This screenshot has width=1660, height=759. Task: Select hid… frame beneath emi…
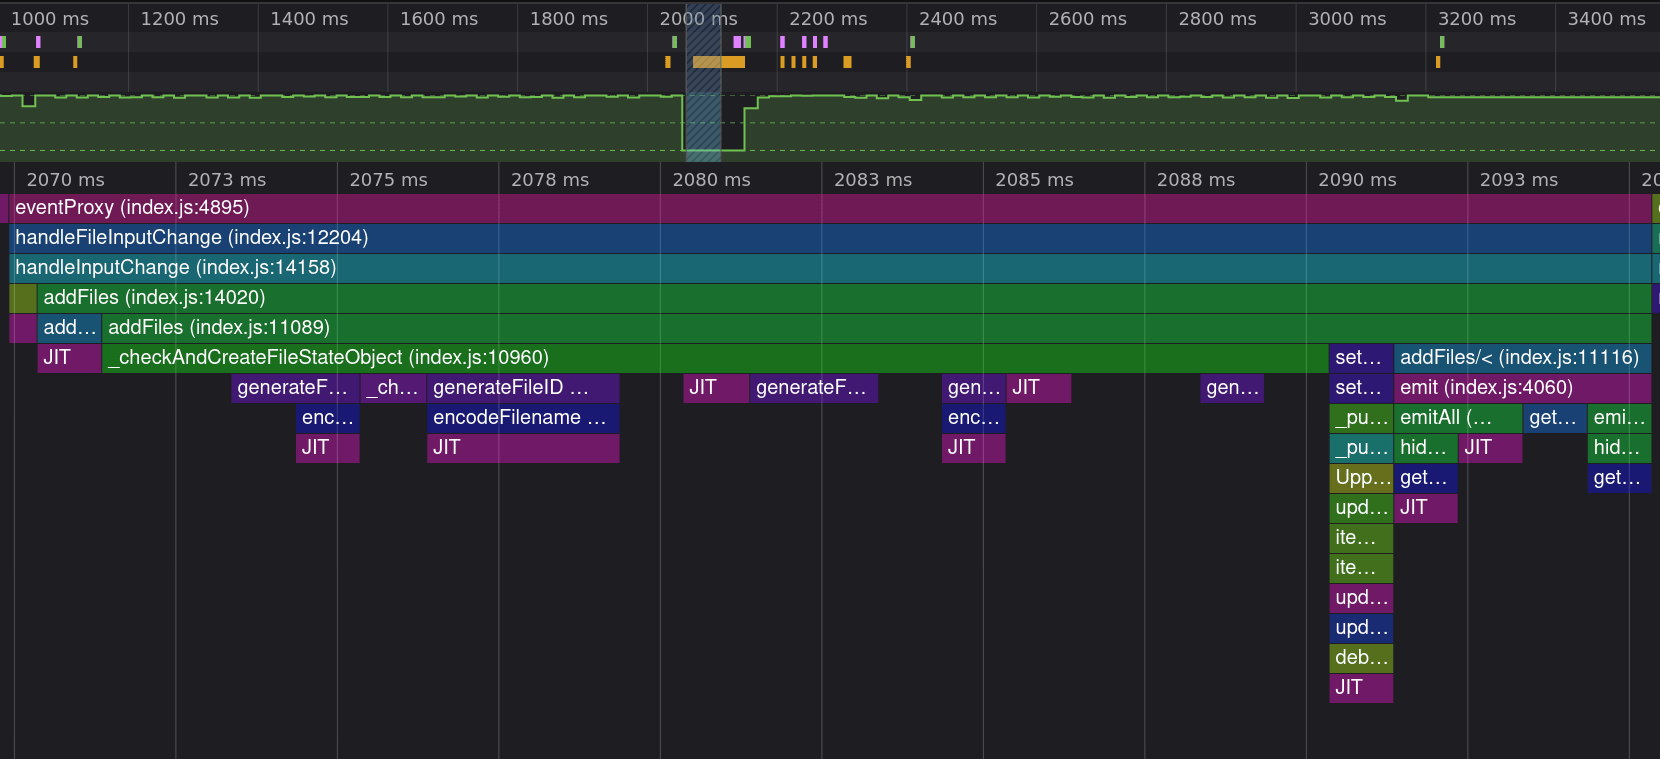pyautogui.click(x=1620, y=448)
